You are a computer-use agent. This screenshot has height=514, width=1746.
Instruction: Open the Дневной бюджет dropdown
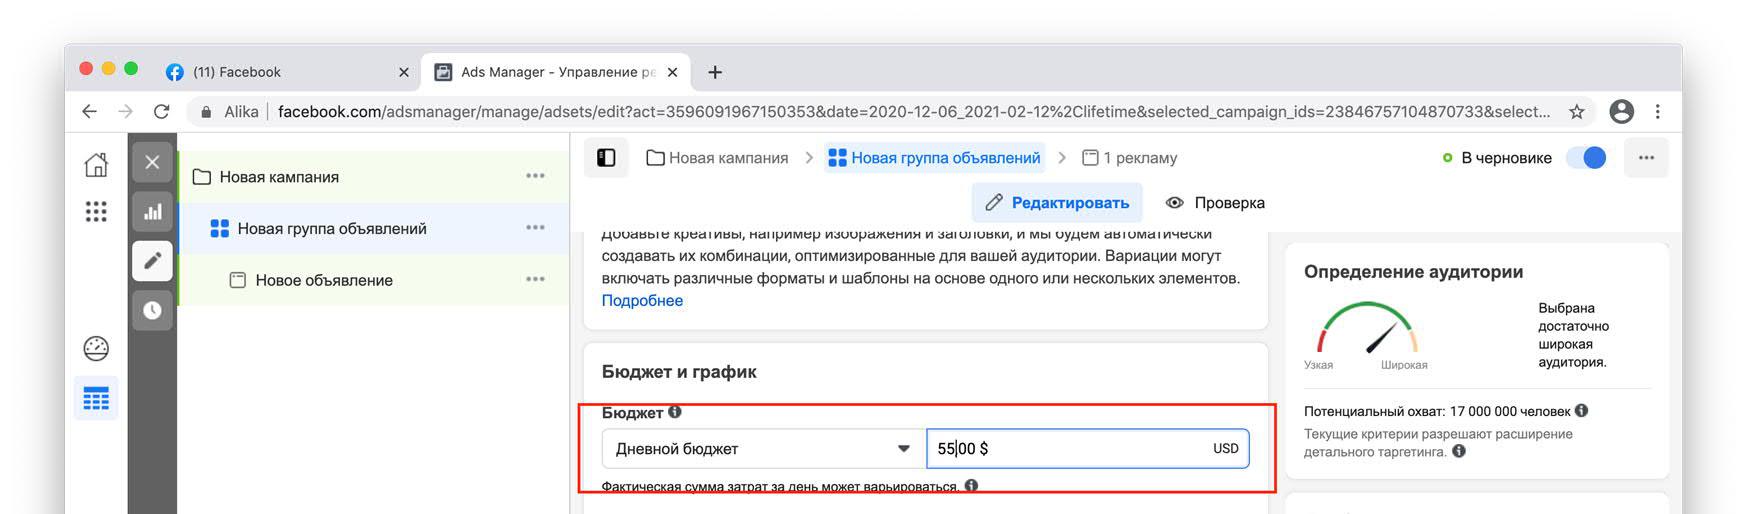[x=764, y=449]
